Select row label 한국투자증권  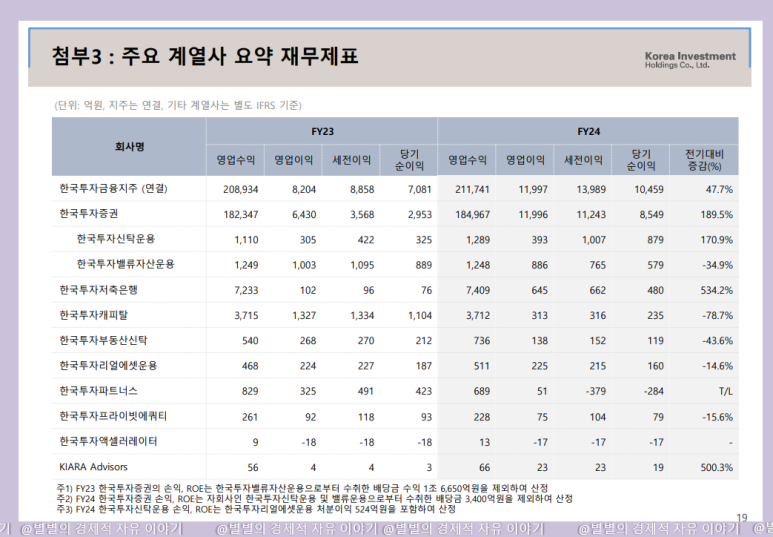pyautogui.click(x=89, y=214)
